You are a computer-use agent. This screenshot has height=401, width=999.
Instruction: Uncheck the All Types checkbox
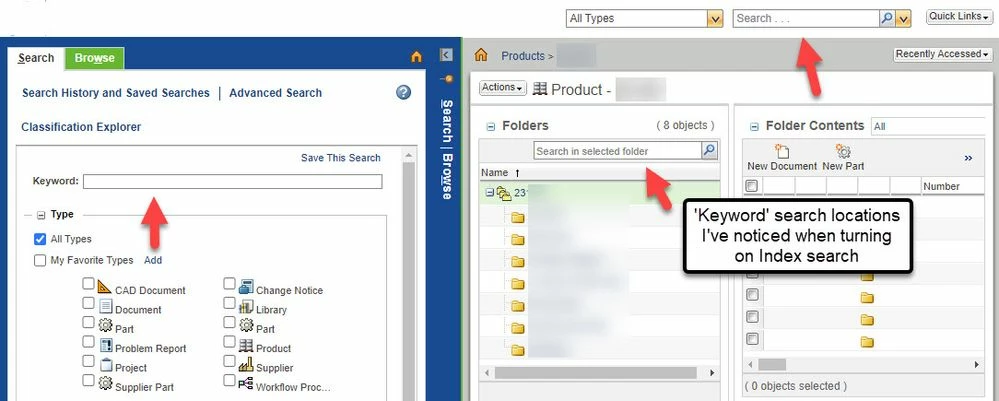point(40,239)
